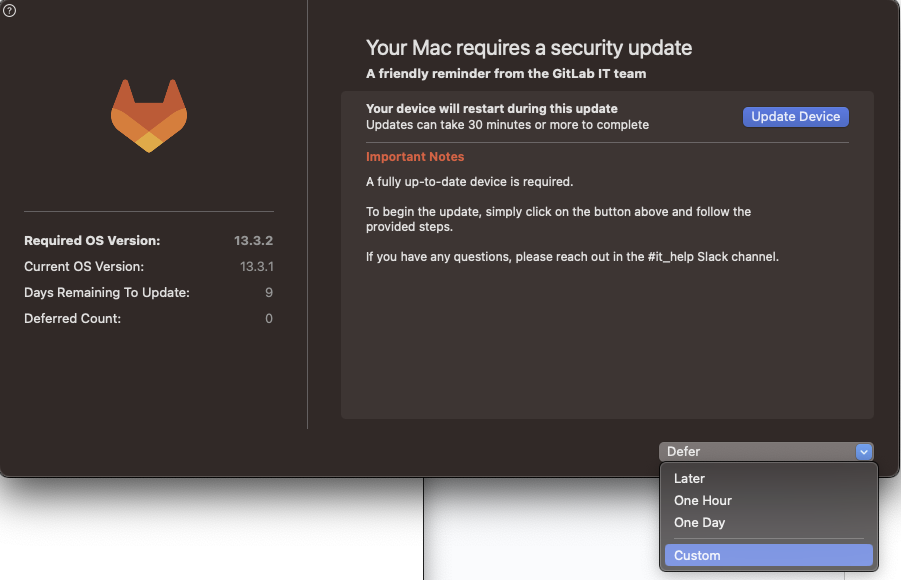
Task: Click the 13.3.1 current version value
Action: click(256, 267)
